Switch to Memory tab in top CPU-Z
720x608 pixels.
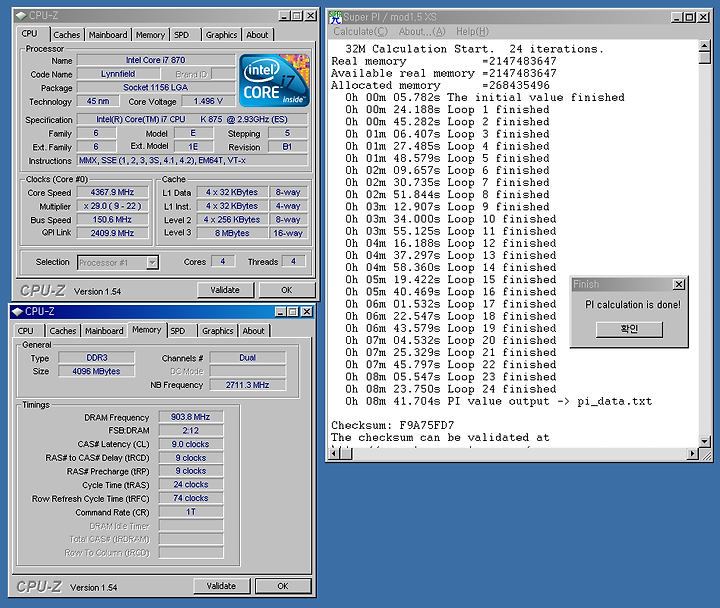coord(150,35)
